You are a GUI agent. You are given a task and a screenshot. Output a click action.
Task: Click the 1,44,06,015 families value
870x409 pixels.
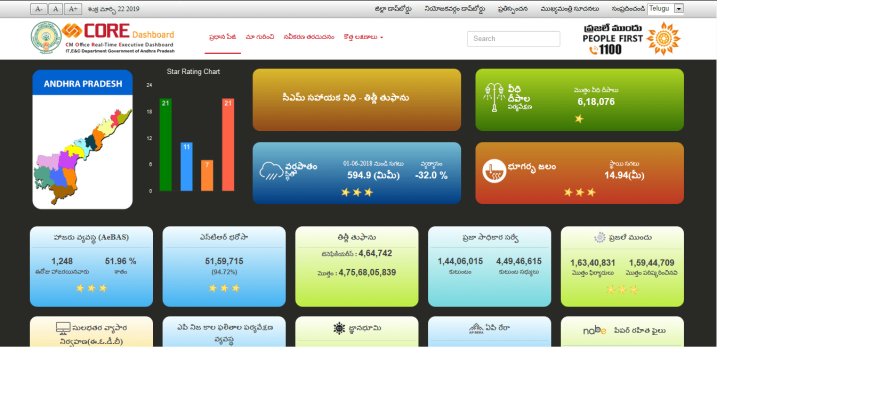[x=460, y=261]
